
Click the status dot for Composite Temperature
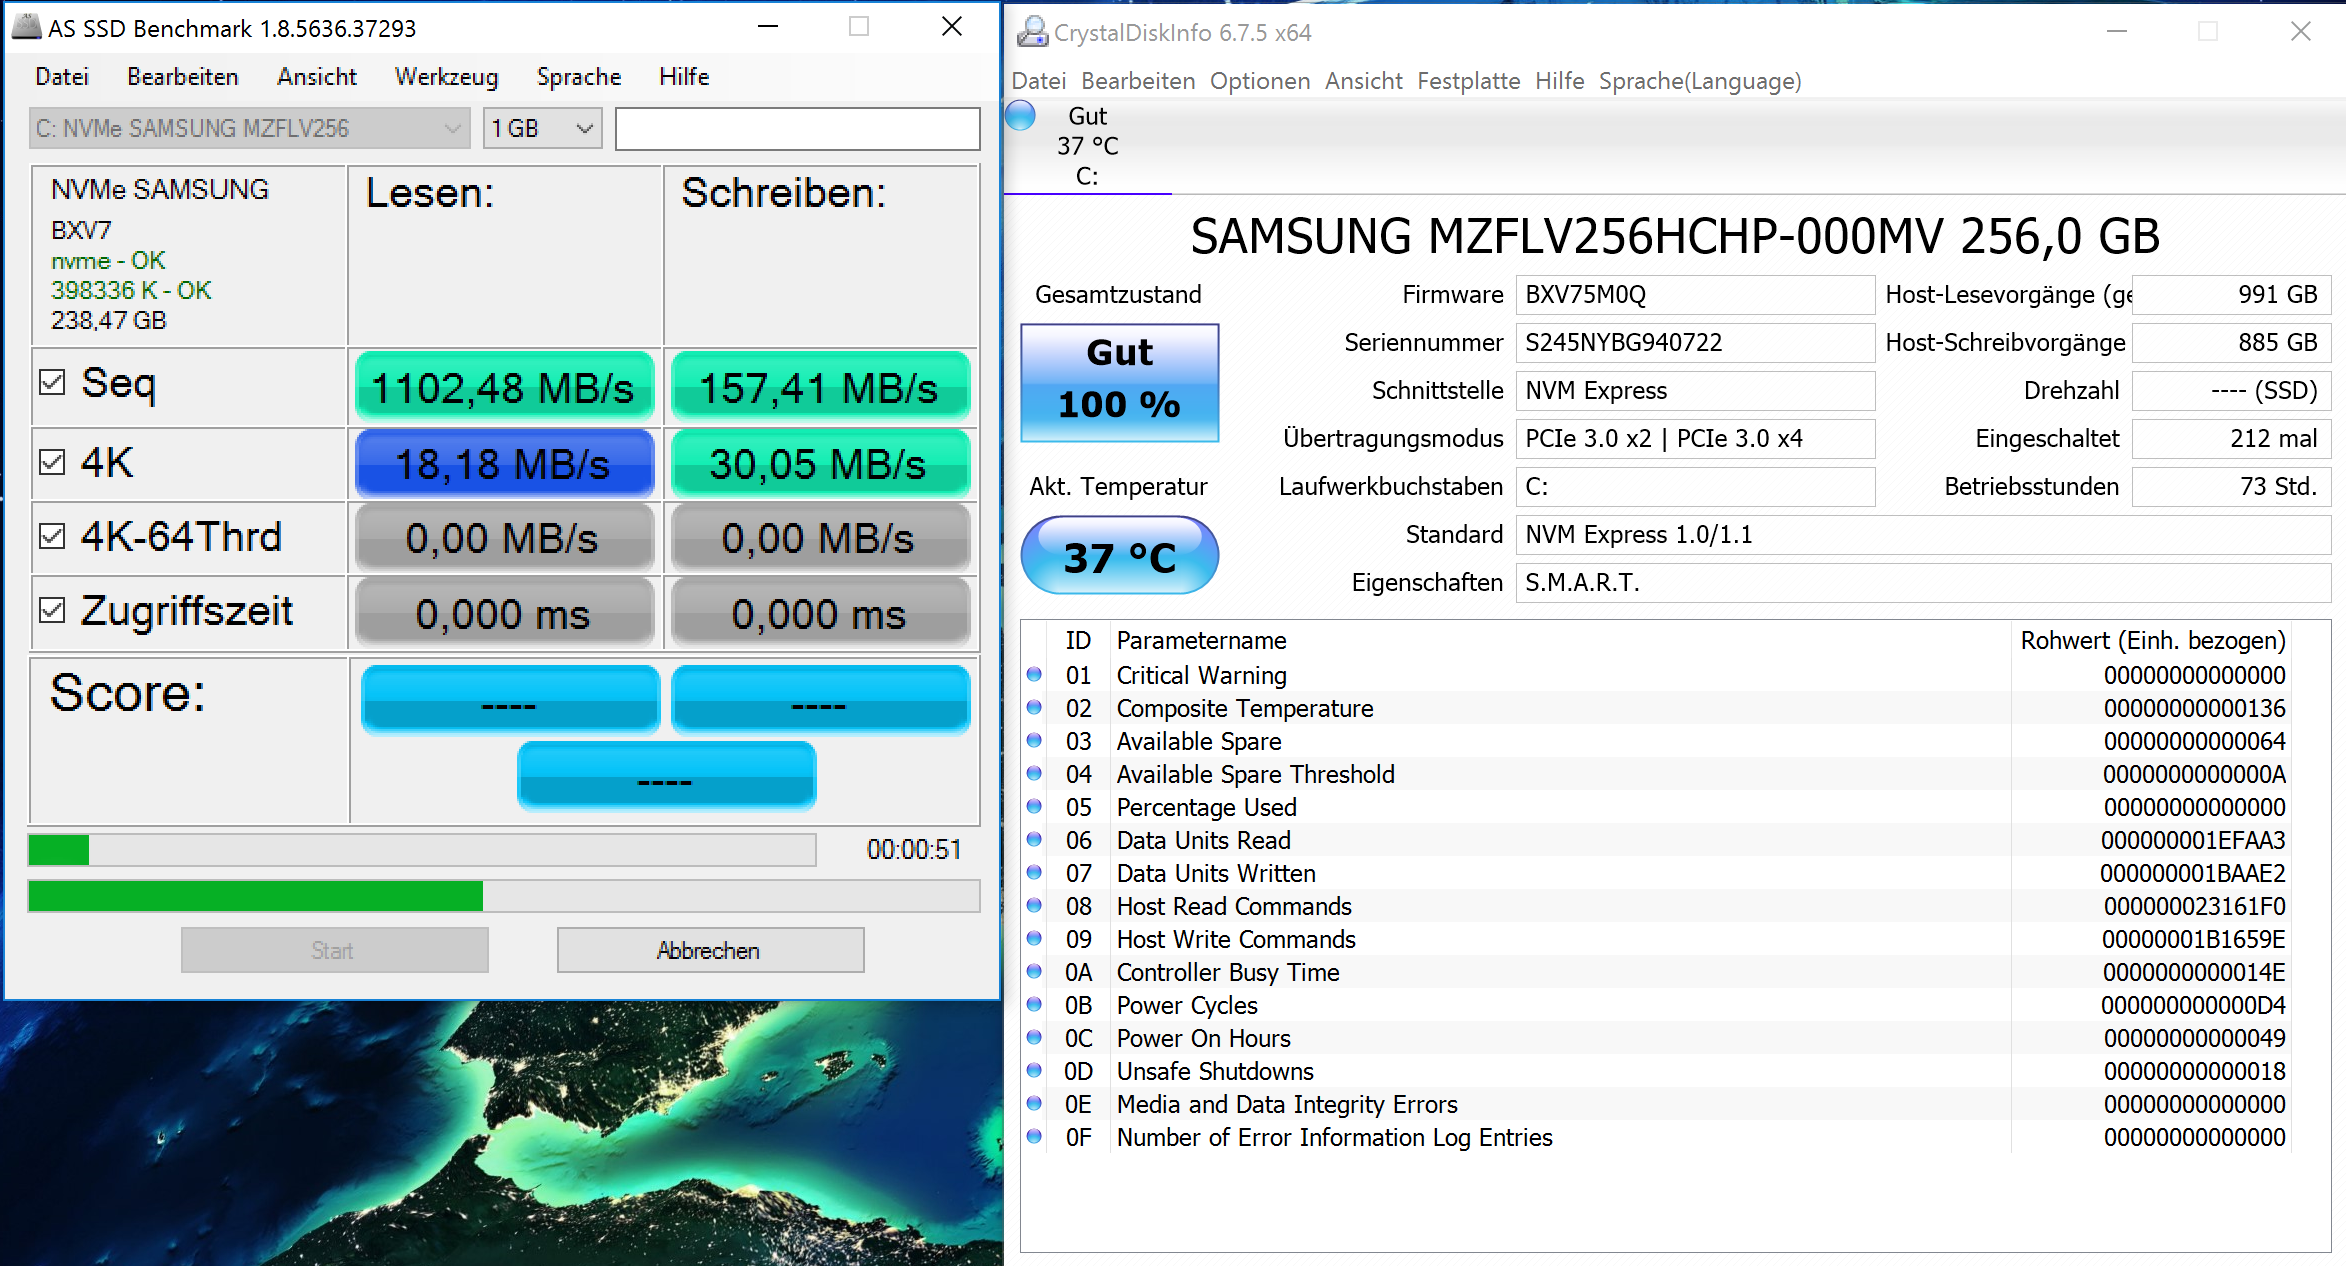[x=1035, y=708]
